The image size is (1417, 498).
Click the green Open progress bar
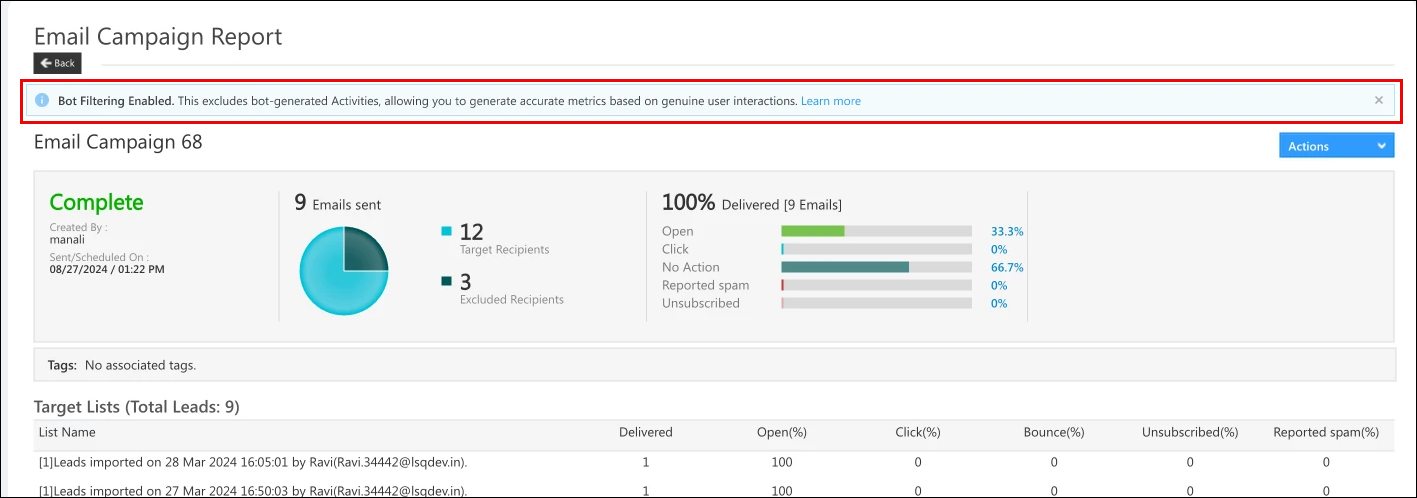pyautogui.click(x=813, y=231)
